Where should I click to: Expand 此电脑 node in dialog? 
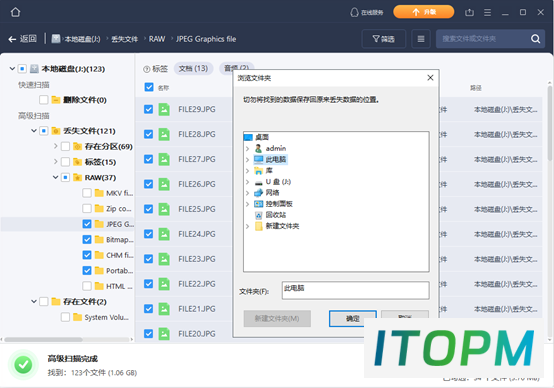tap(248, 159)
